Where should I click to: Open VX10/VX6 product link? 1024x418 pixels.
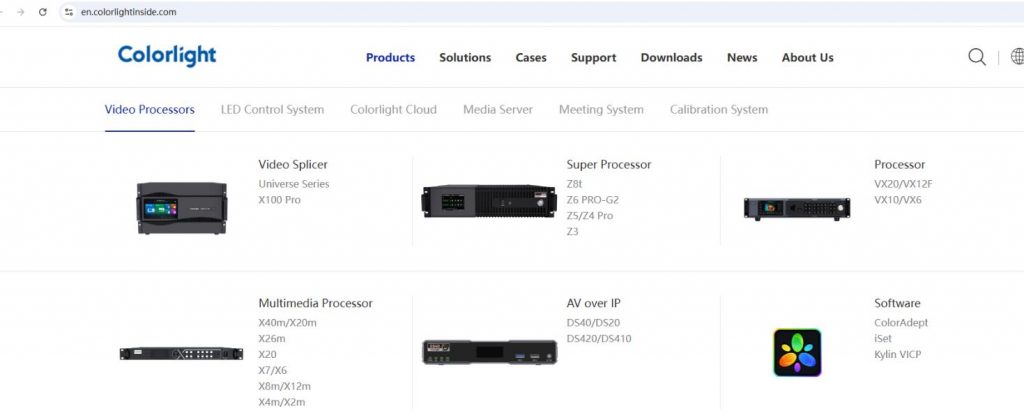point(898,200)
